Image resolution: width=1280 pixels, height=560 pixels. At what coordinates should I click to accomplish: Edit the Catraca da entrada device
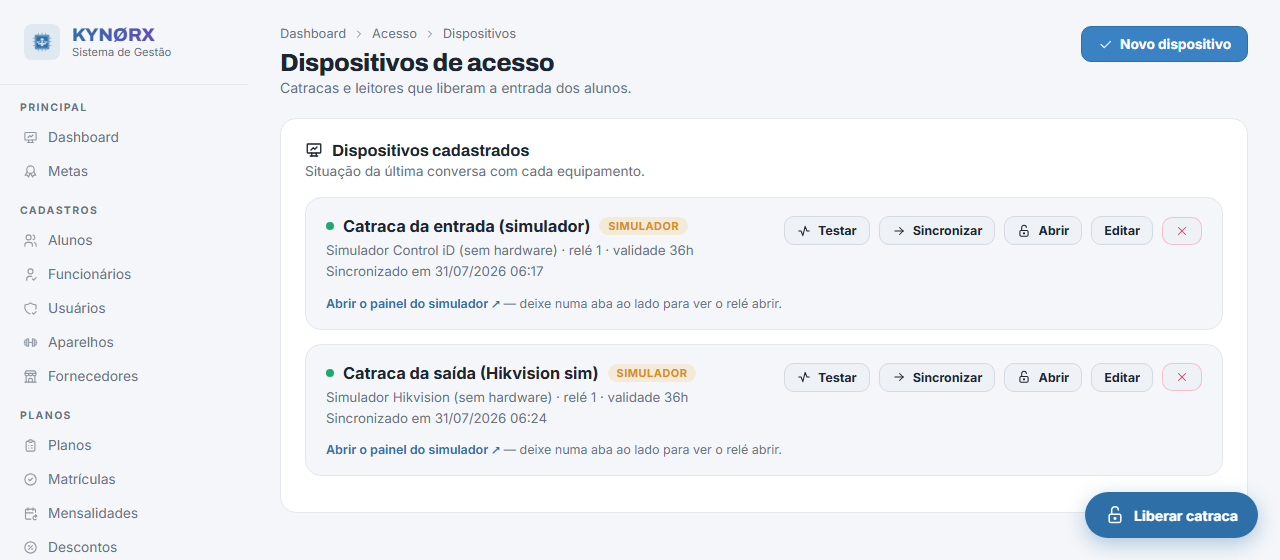pos(1122,230)
